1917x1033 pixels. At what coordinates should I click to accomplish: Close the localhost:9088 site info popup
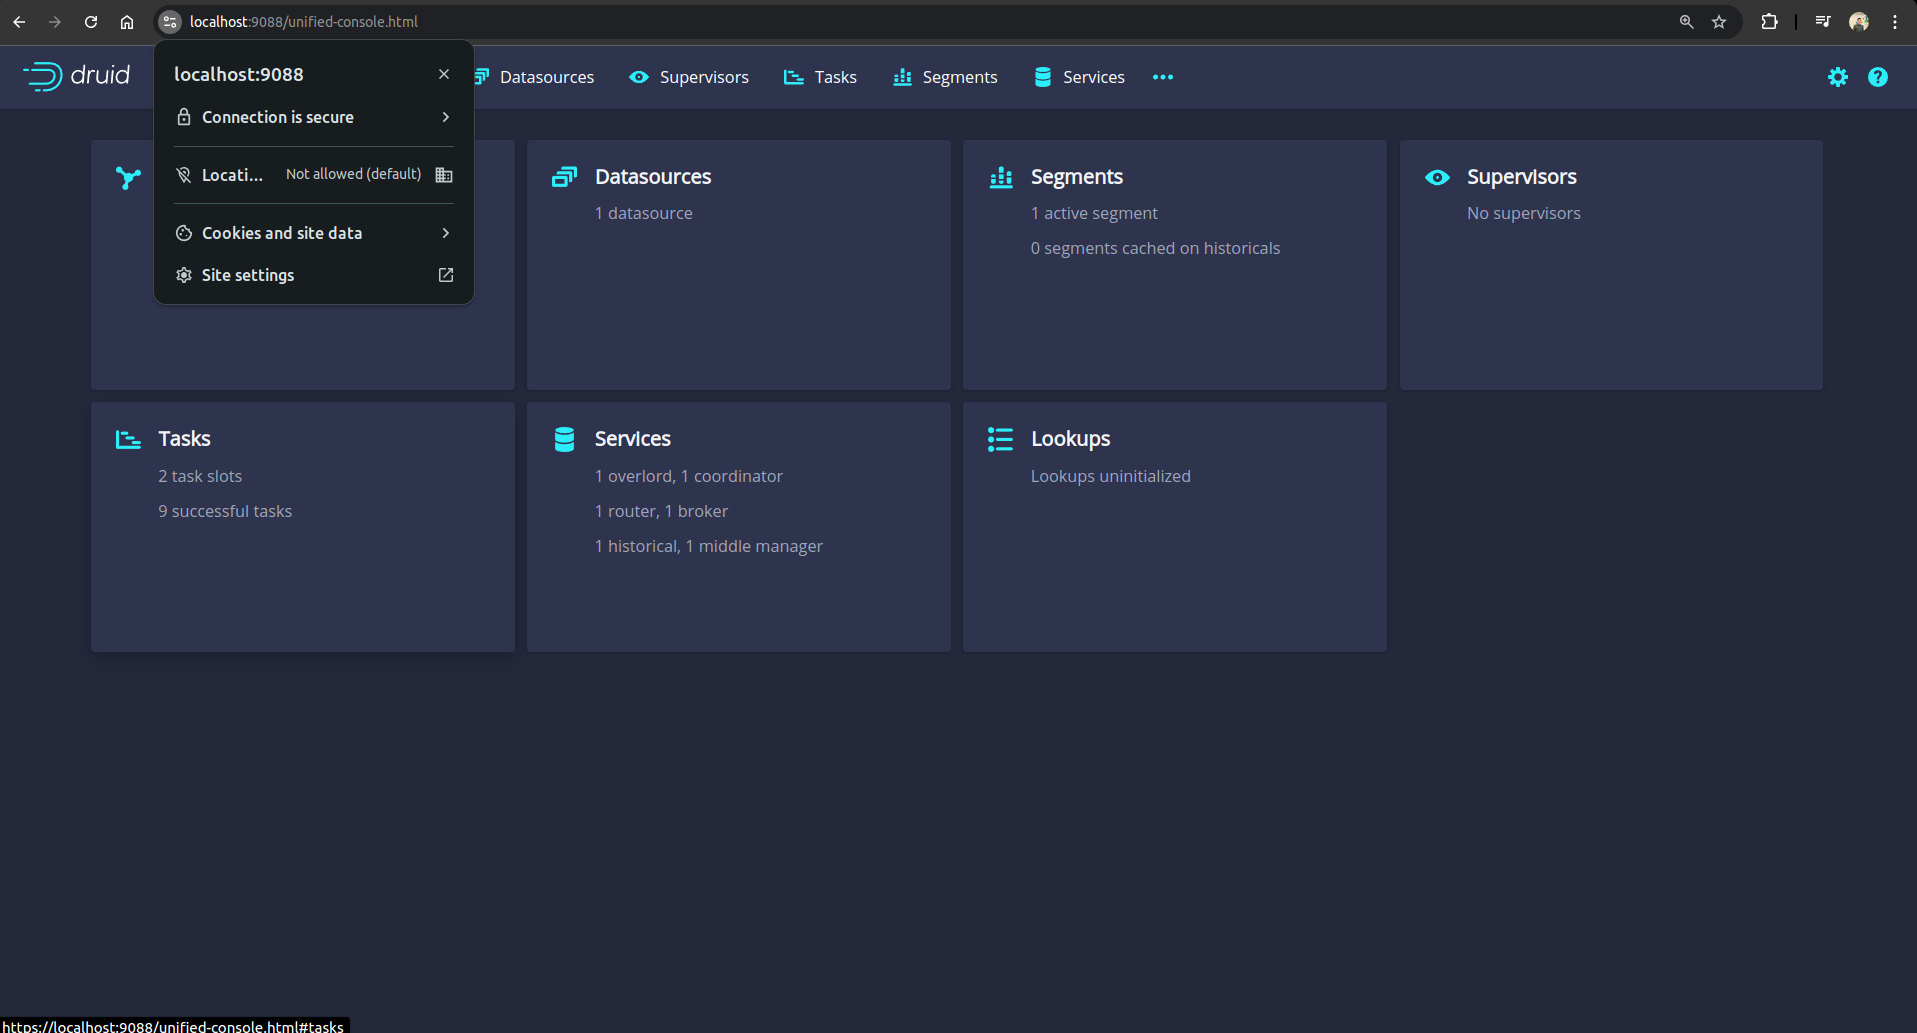[444, 74]
